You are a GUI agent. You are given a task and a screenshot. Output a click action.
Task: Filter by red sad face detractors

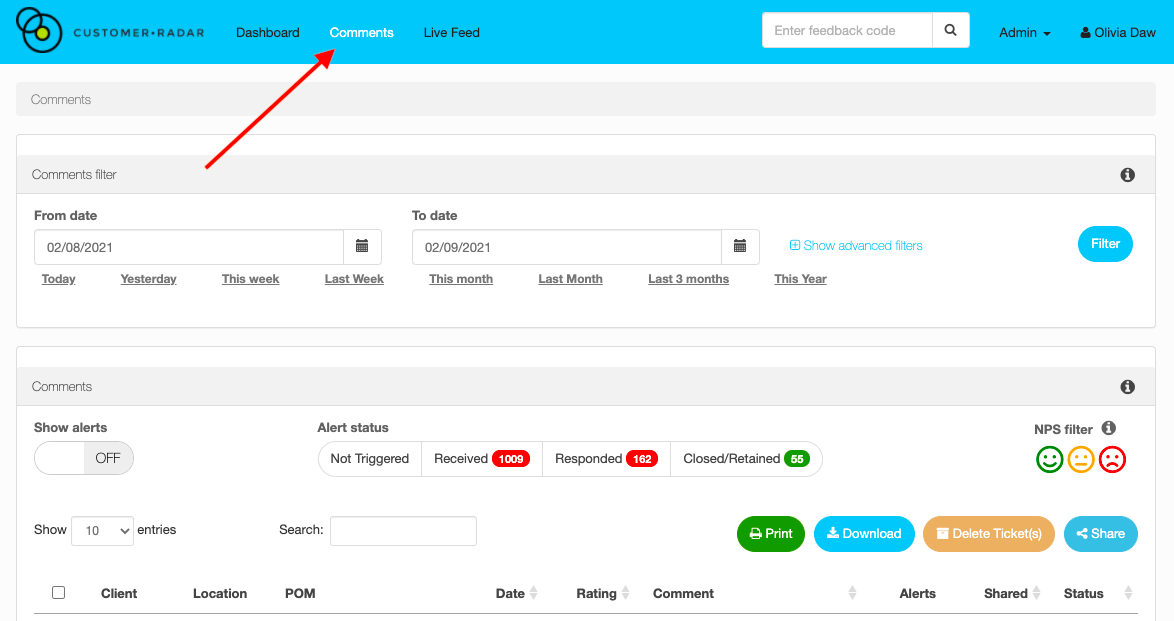coord(1112,459)
